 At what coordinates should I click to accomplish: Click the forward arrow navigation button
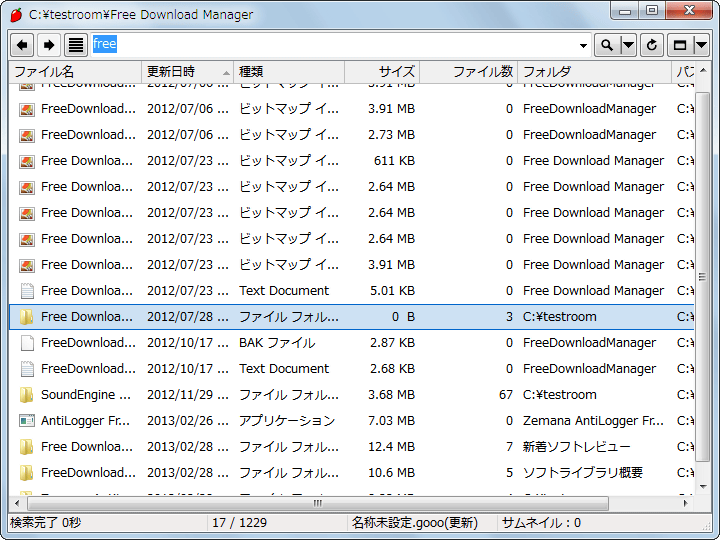(49, 45)
